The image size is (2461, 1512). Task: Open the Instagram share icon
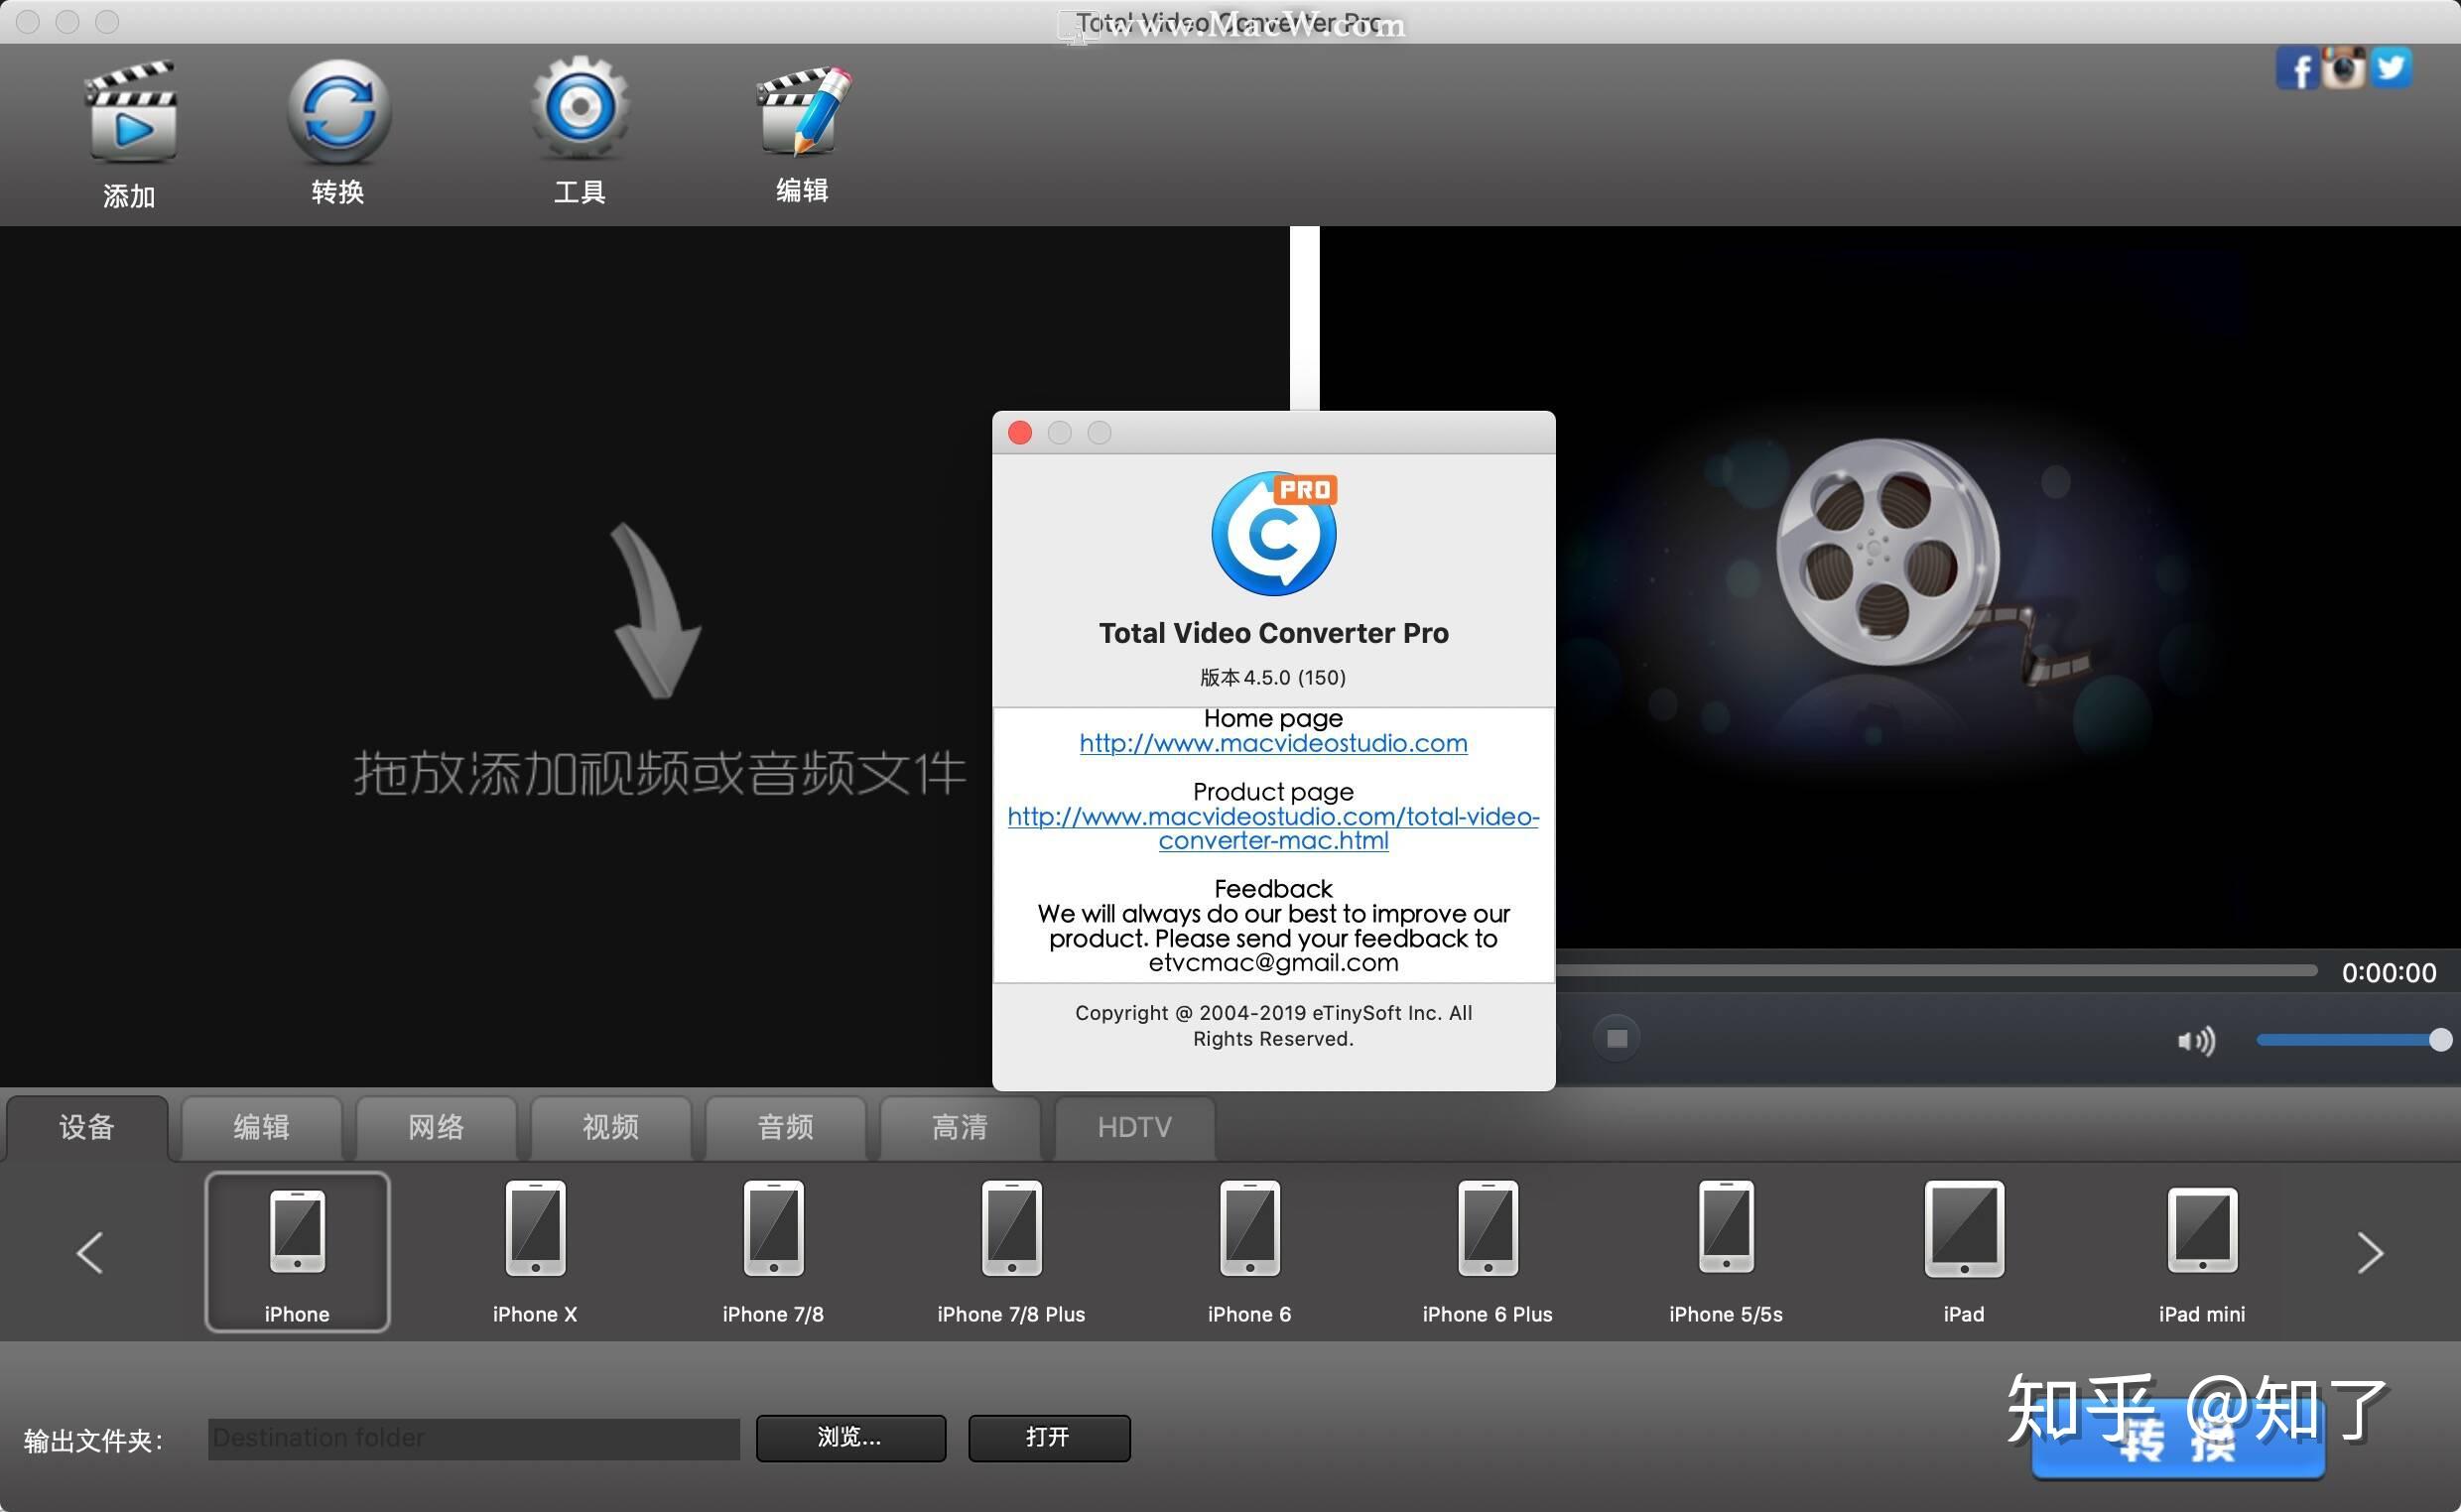coord(2345,67)
